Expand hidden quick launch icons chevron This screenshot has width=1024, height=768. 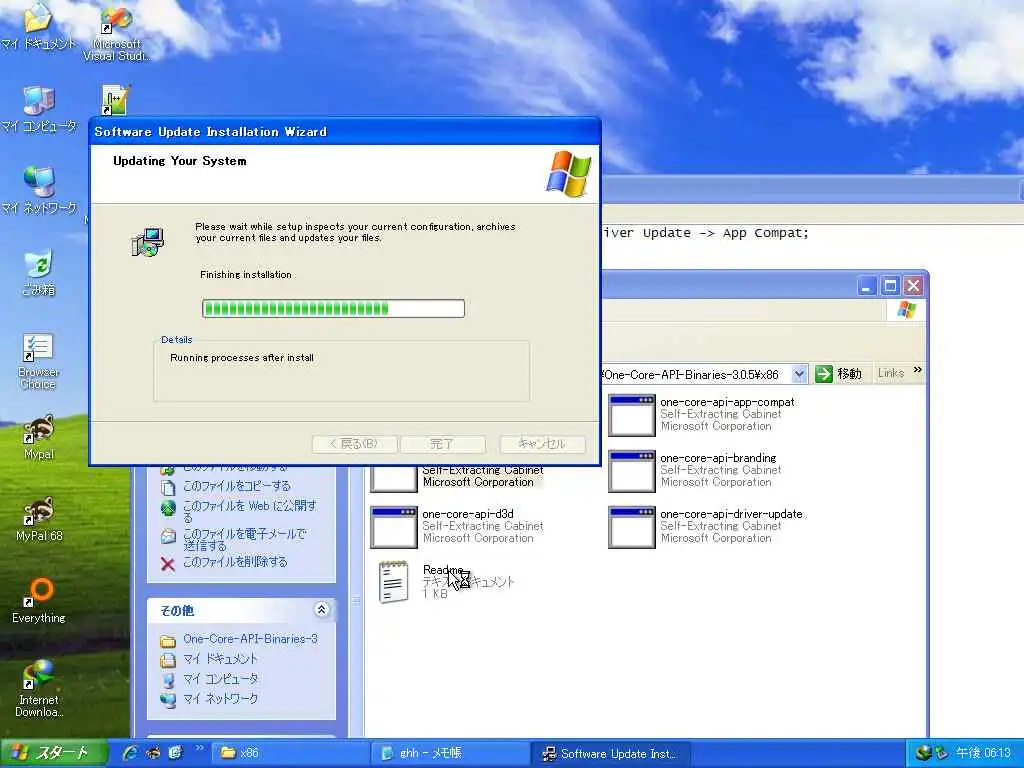click(x=200, y=748)
